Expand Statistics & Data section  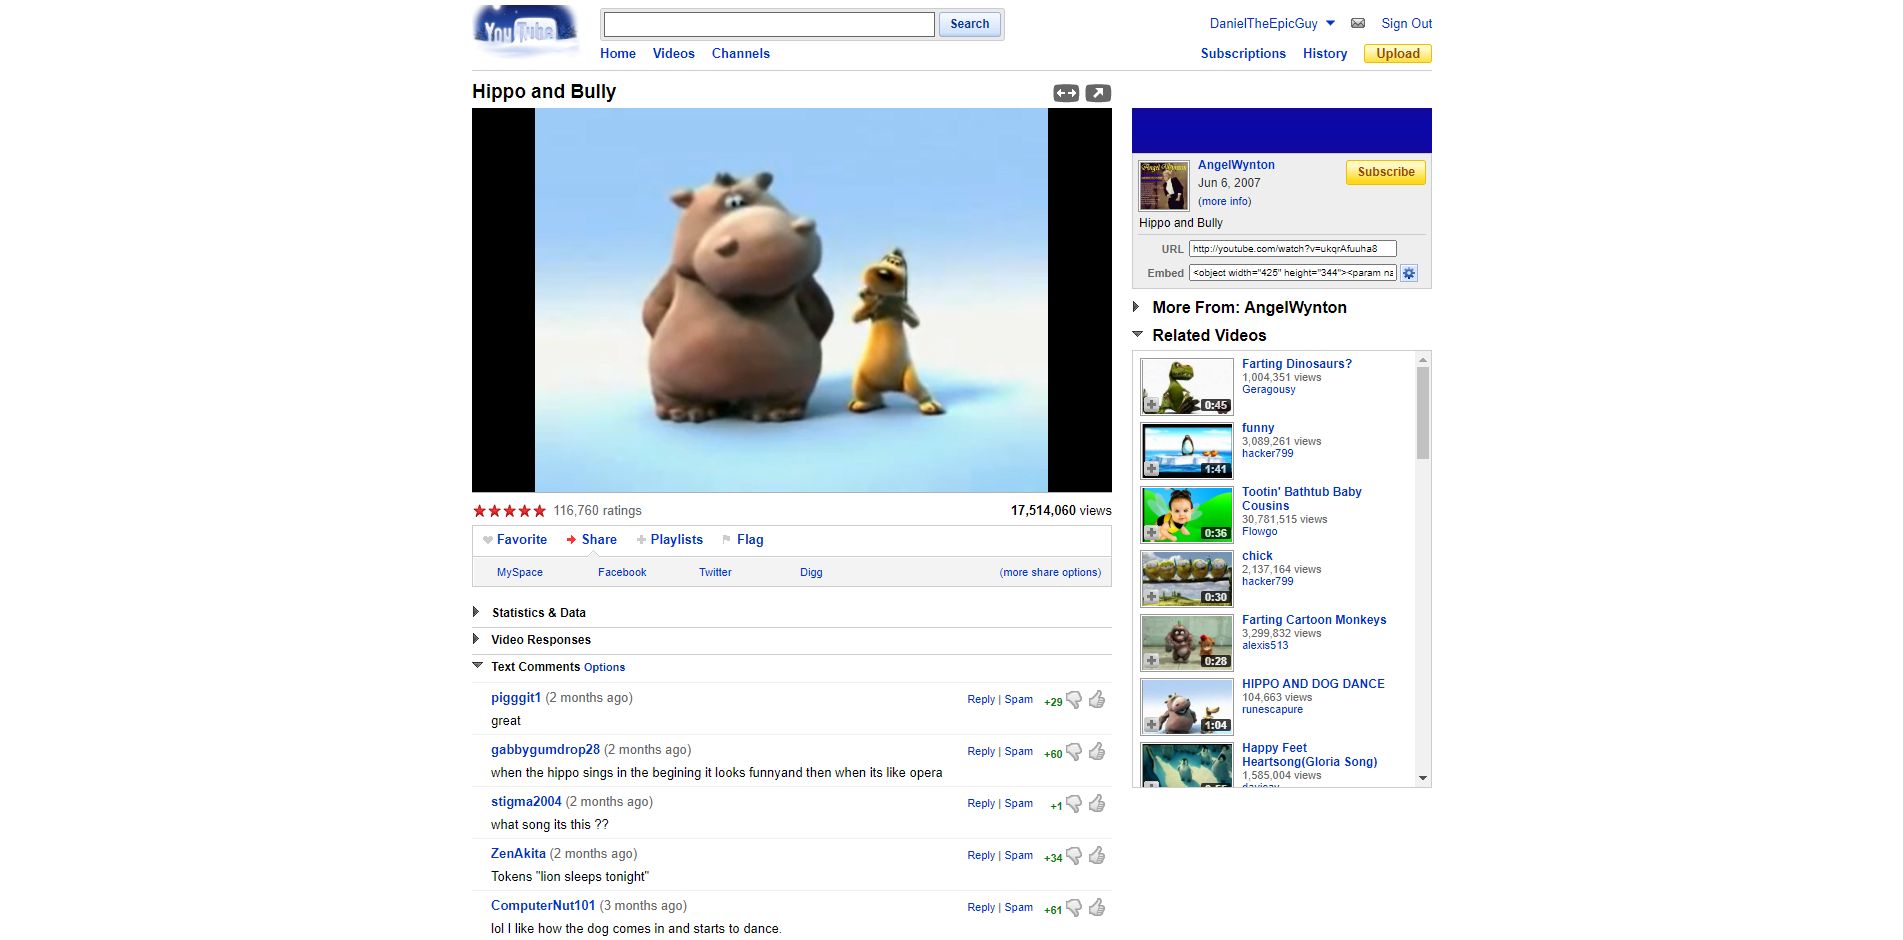click(x=476, y=612)
